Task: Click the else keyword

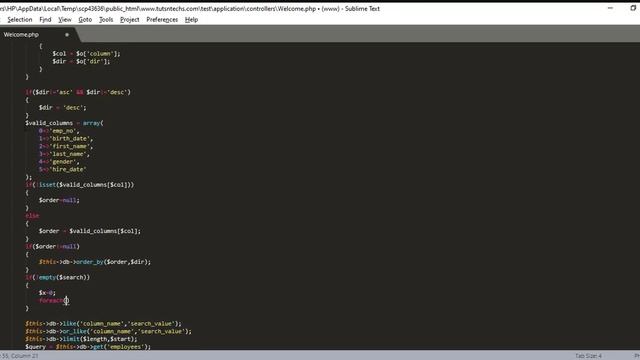Action: [32, 216]
